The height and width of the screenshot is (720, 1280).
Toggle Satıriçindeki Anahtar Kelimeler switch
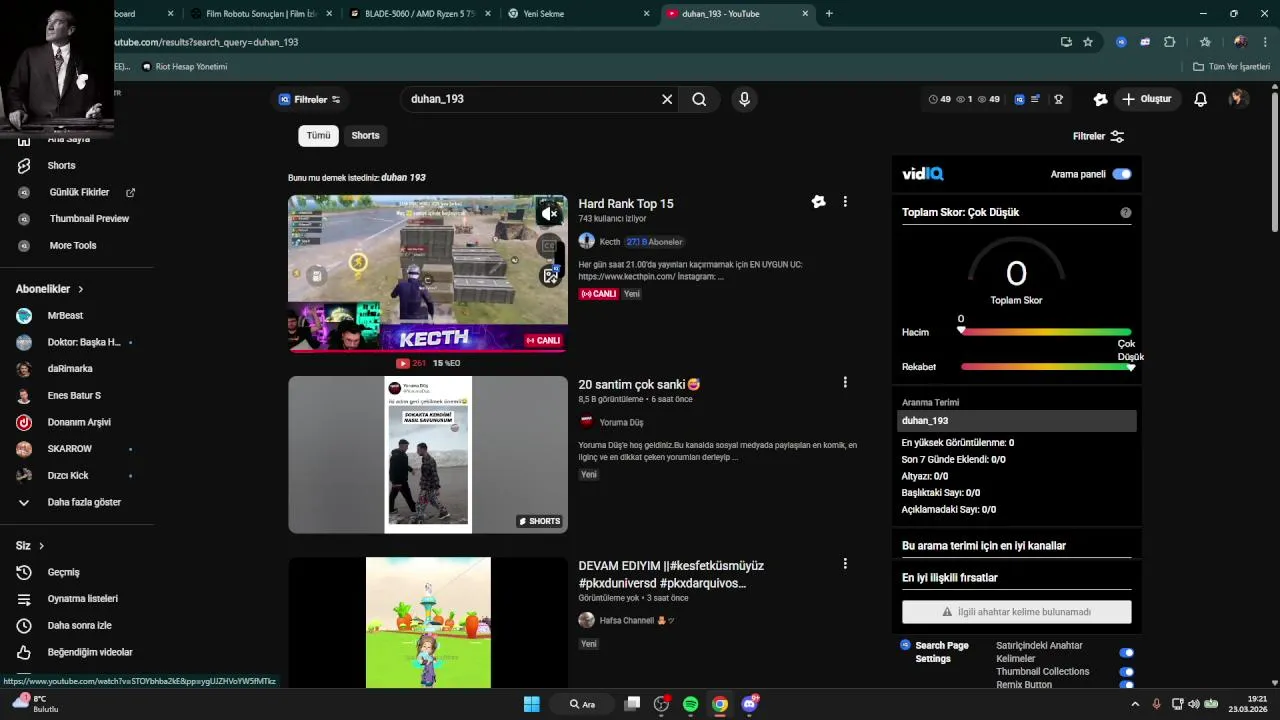[x=1126, y=653]
